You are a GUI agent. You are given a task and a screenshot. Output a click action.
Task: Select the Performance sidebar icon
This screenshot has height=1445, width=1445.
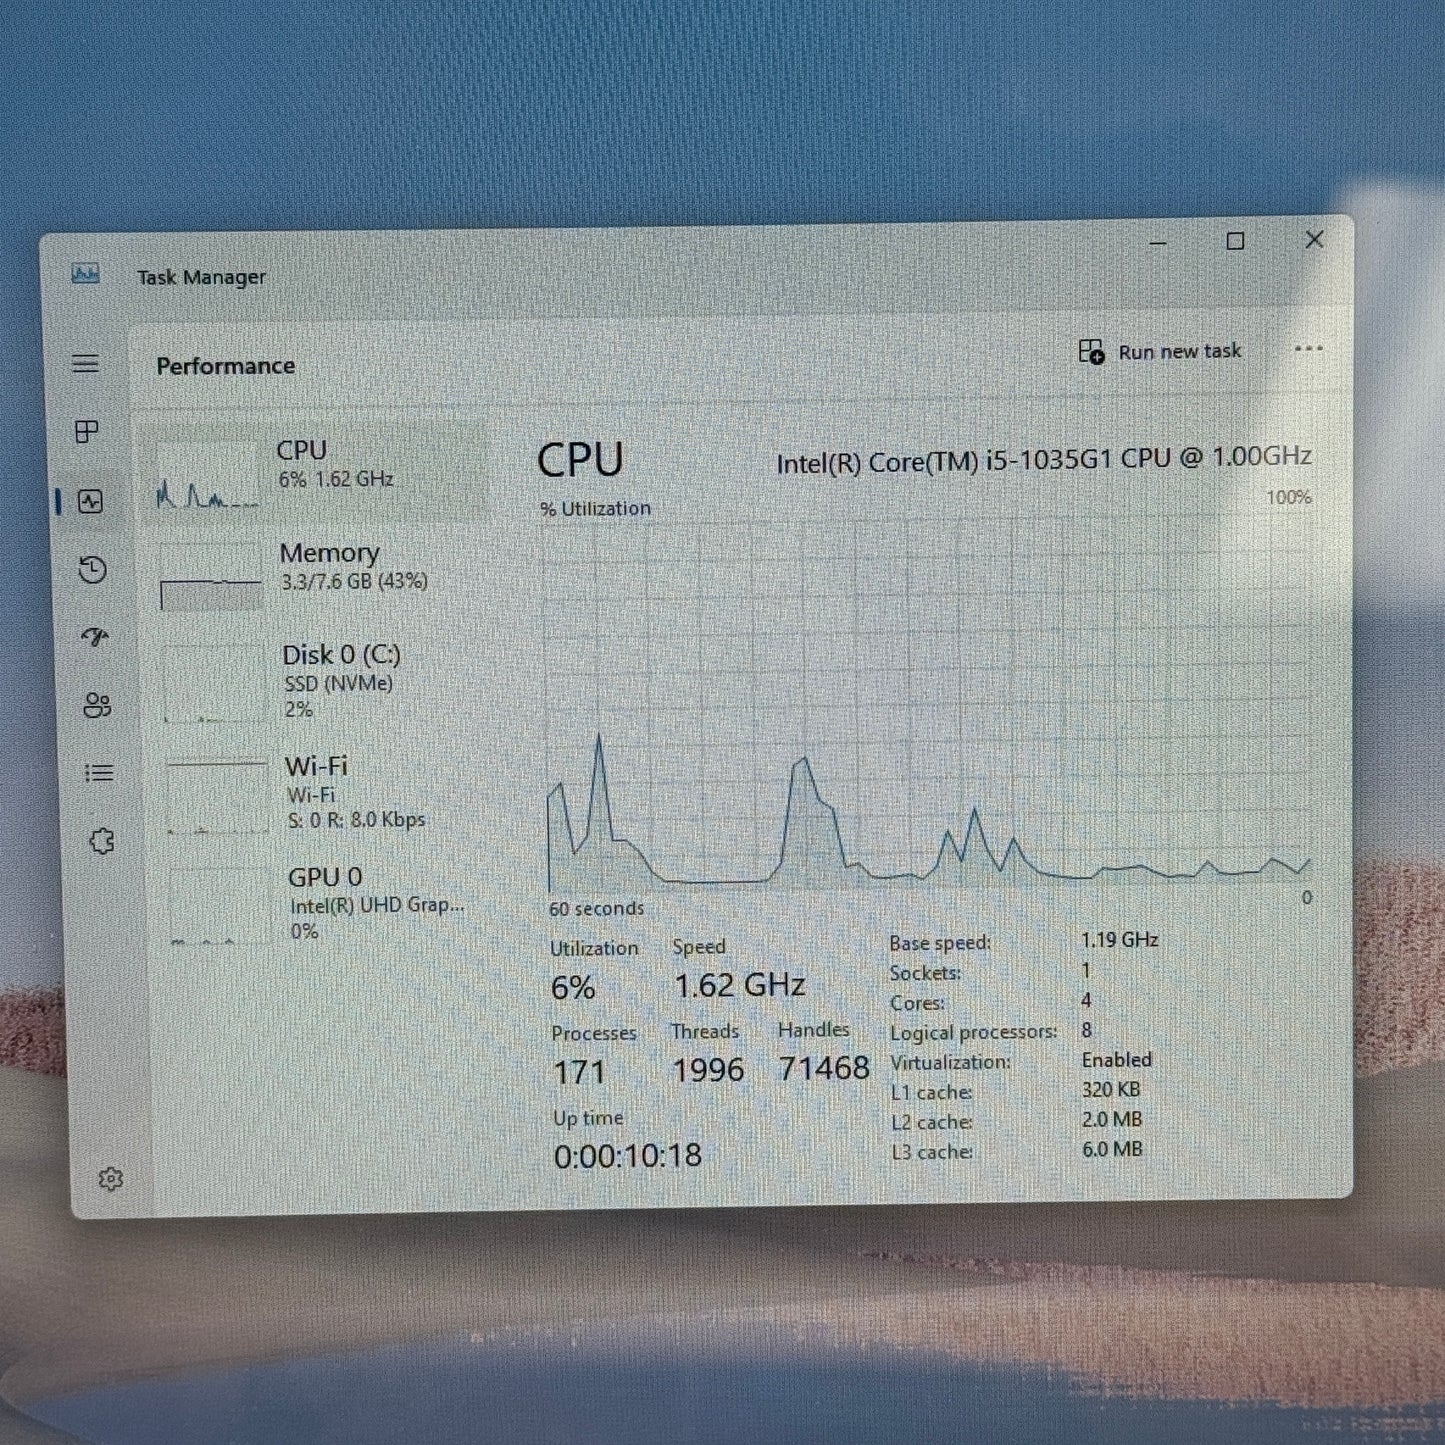[90, 503]
